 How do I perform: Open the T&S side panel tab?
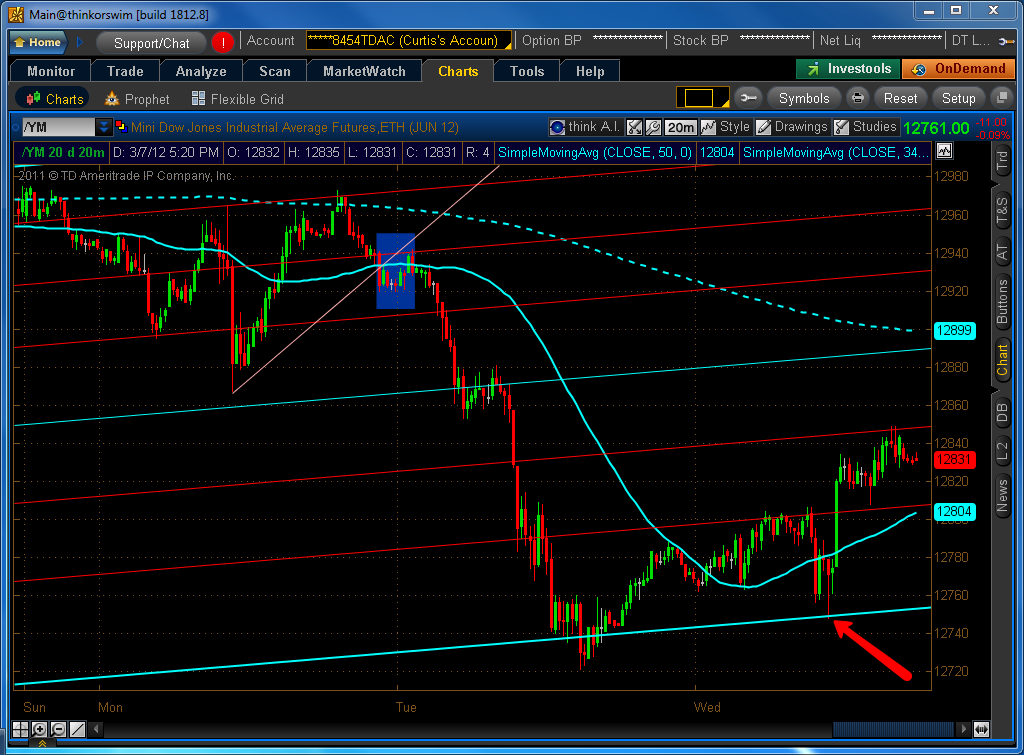(x=1002, y=210)
